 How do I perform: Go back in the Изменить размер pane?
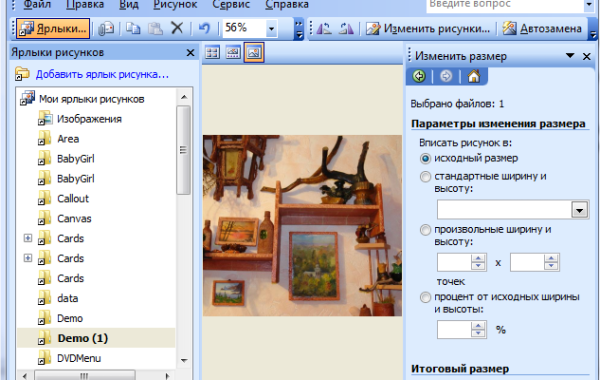(x=419, y=76)
